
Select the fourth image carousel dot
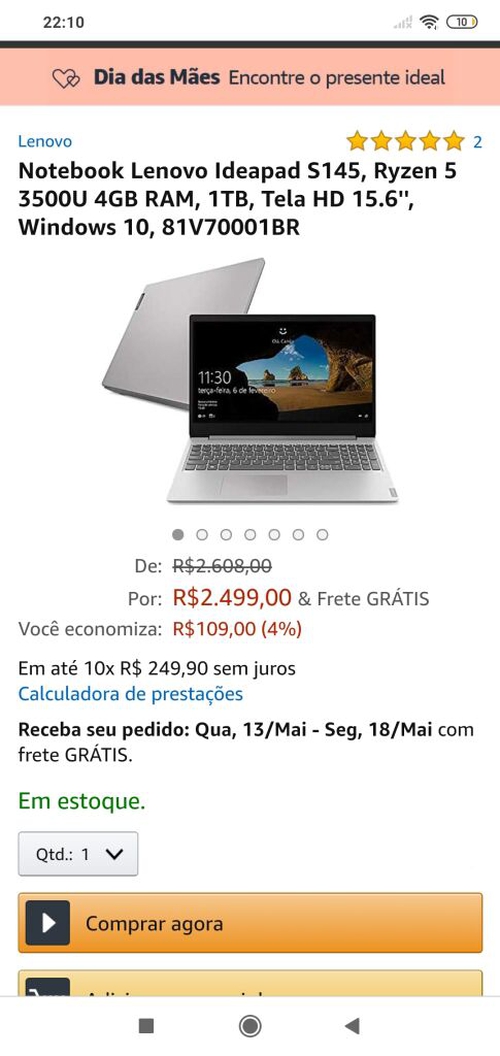[x=250, y=535]
